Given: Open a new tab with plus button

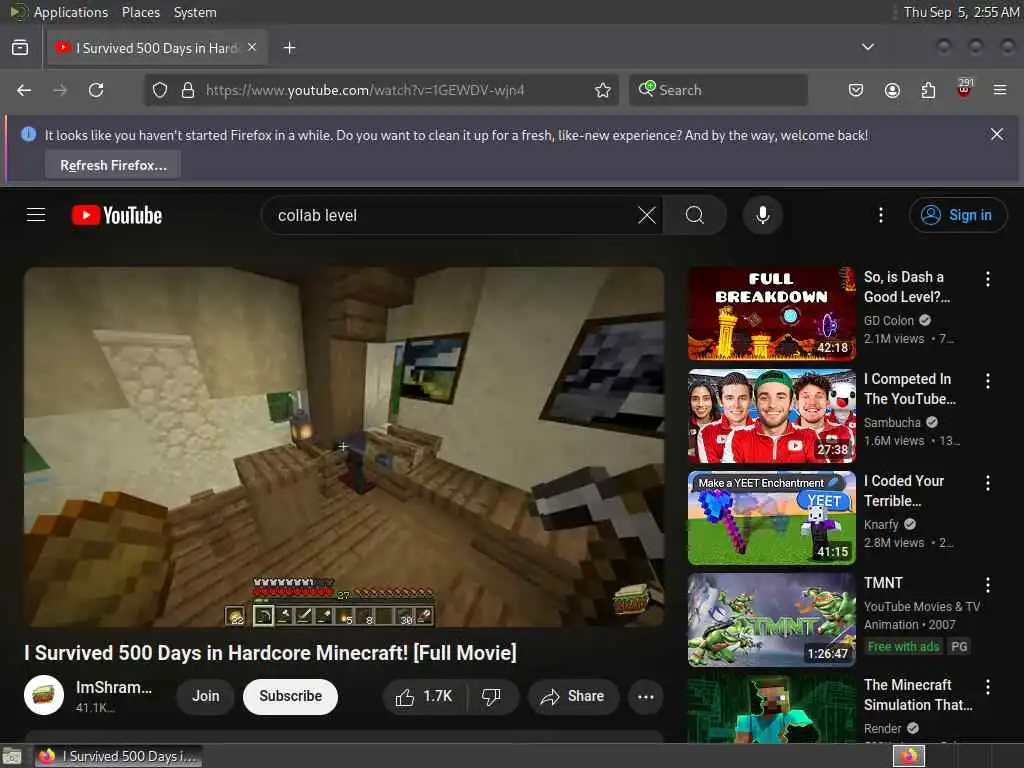Looking at the screenshot, I should click(x=289, y=48).
